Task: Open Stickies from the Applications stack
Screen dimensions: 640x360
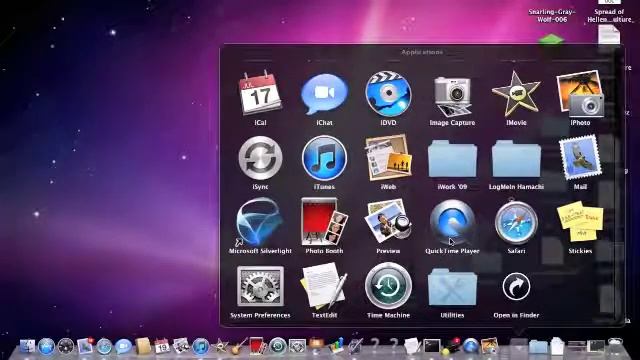Action: click(x=580, y=221)
